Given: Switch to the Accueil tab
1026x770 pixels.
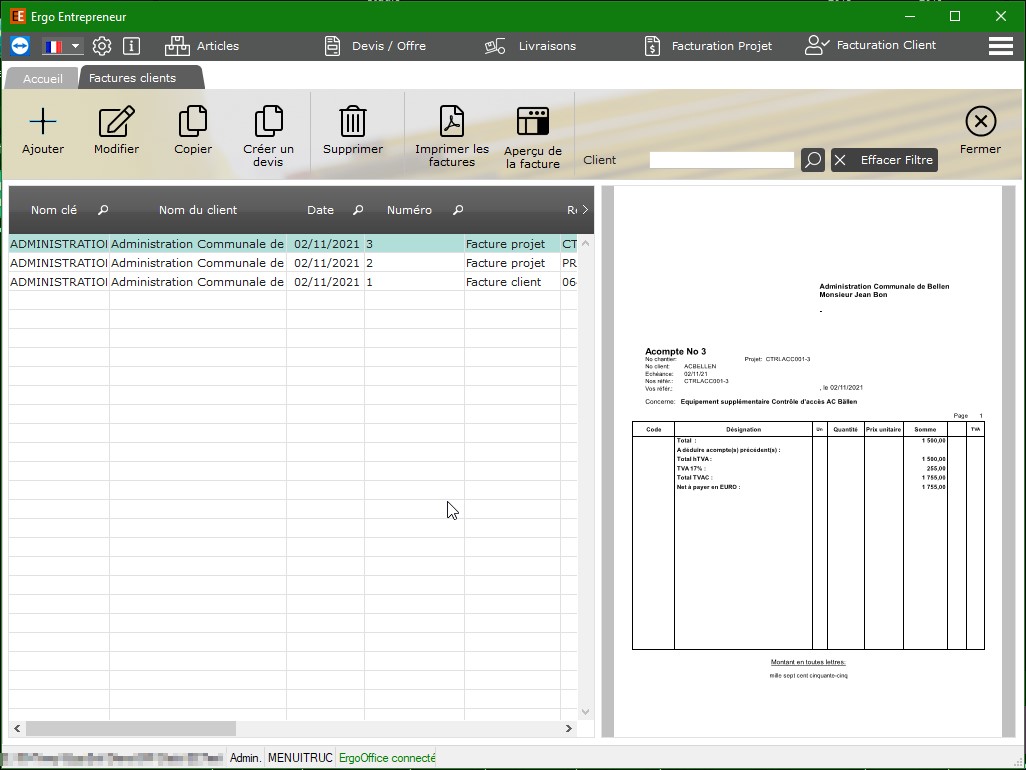Looking at the screenshot, I should 42,78.
